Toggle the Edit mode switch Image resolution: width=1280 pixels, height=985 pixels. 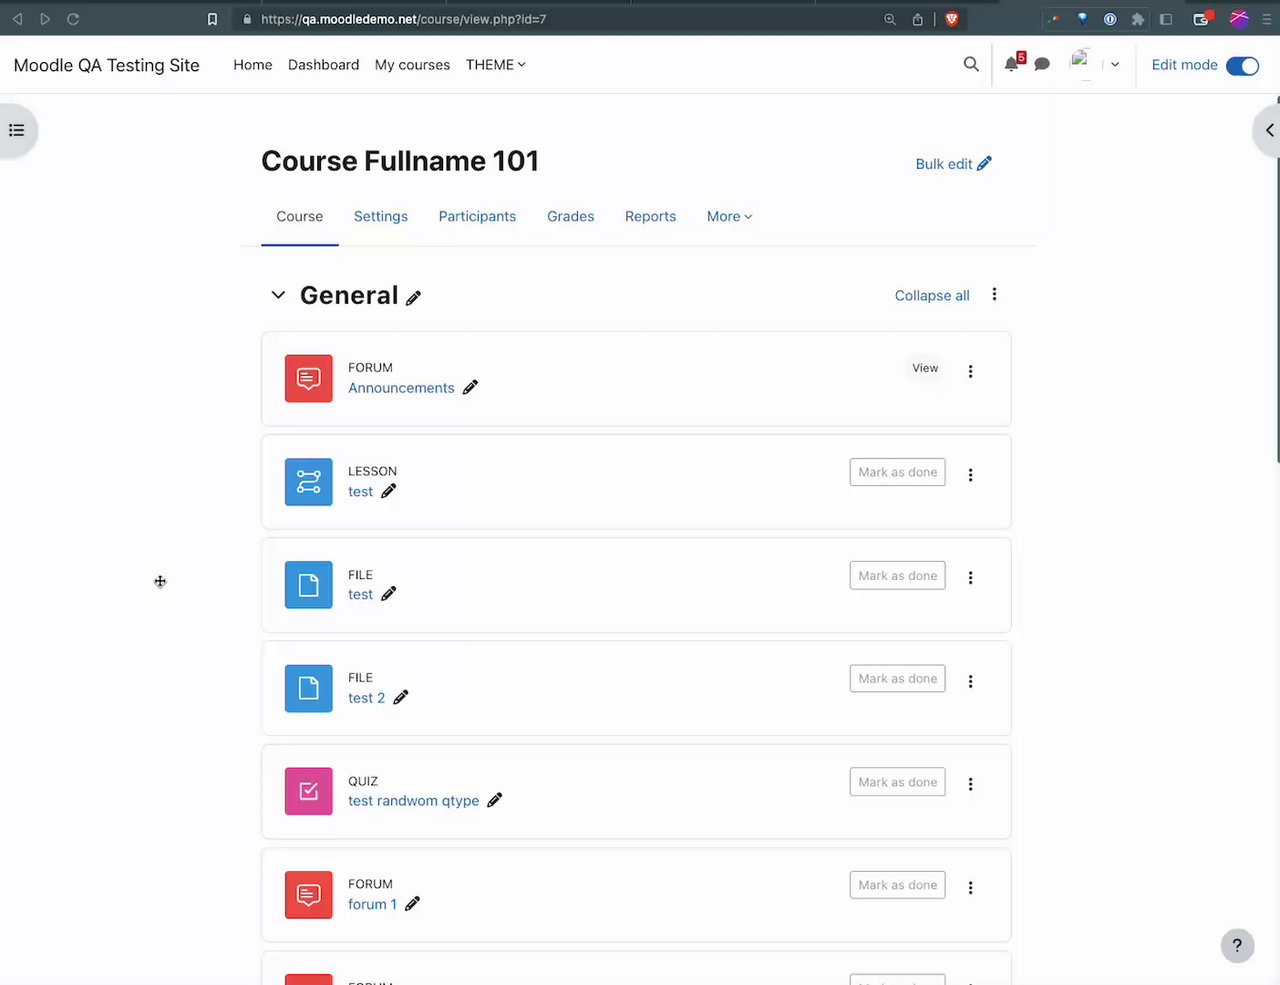click(x=1242, y=65)
